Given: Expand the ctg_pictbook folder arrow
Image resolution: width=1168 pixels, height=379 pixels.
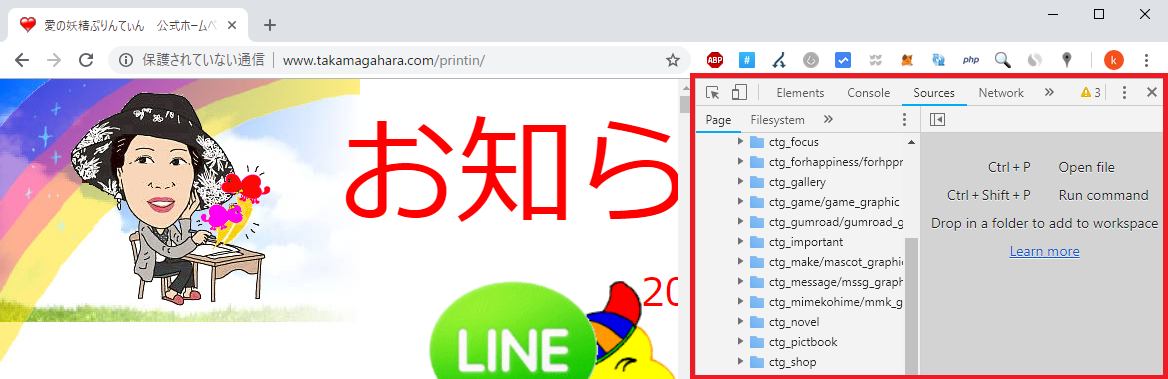Looking at the screenshot, I should point(740,342).
